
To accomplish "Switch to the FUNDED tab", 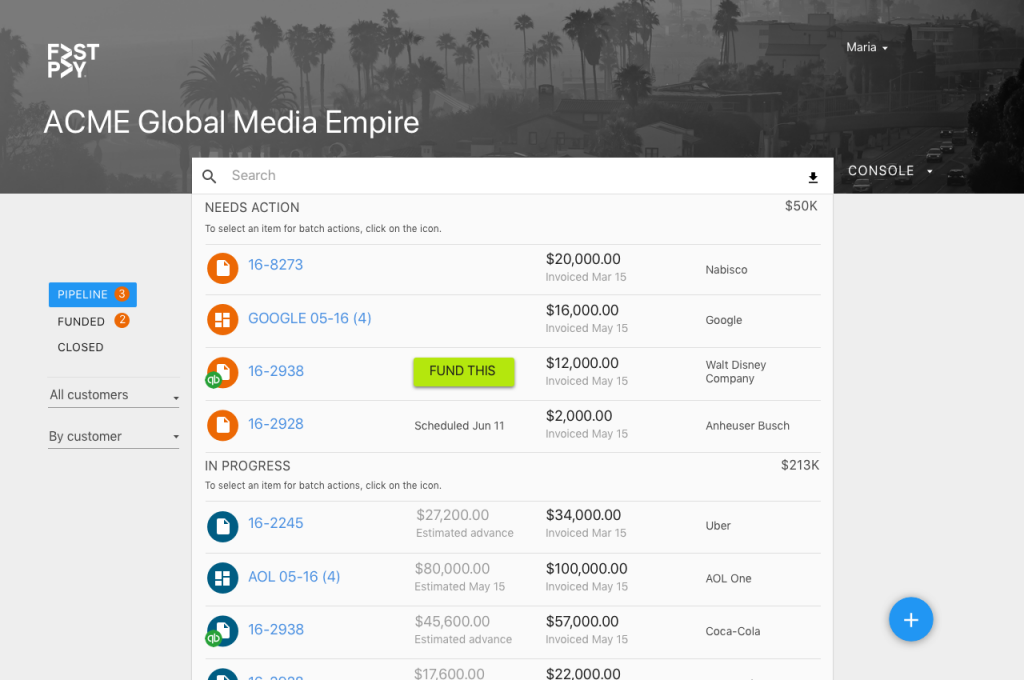I will point(81,321).
